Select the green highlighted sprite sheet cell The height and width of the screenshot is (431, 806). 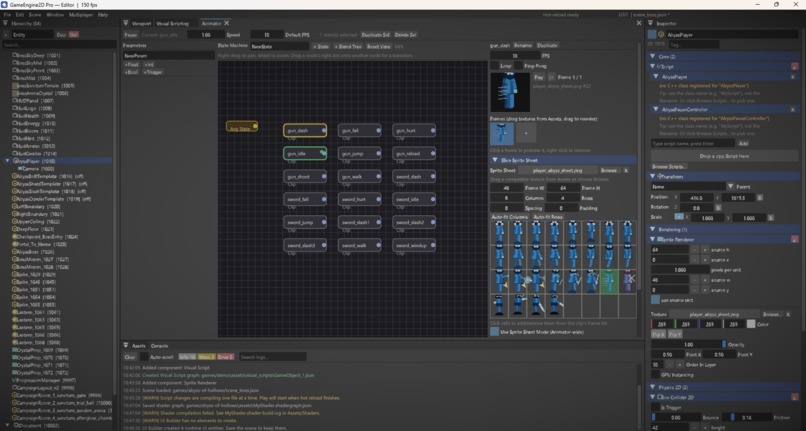[609, 282]
